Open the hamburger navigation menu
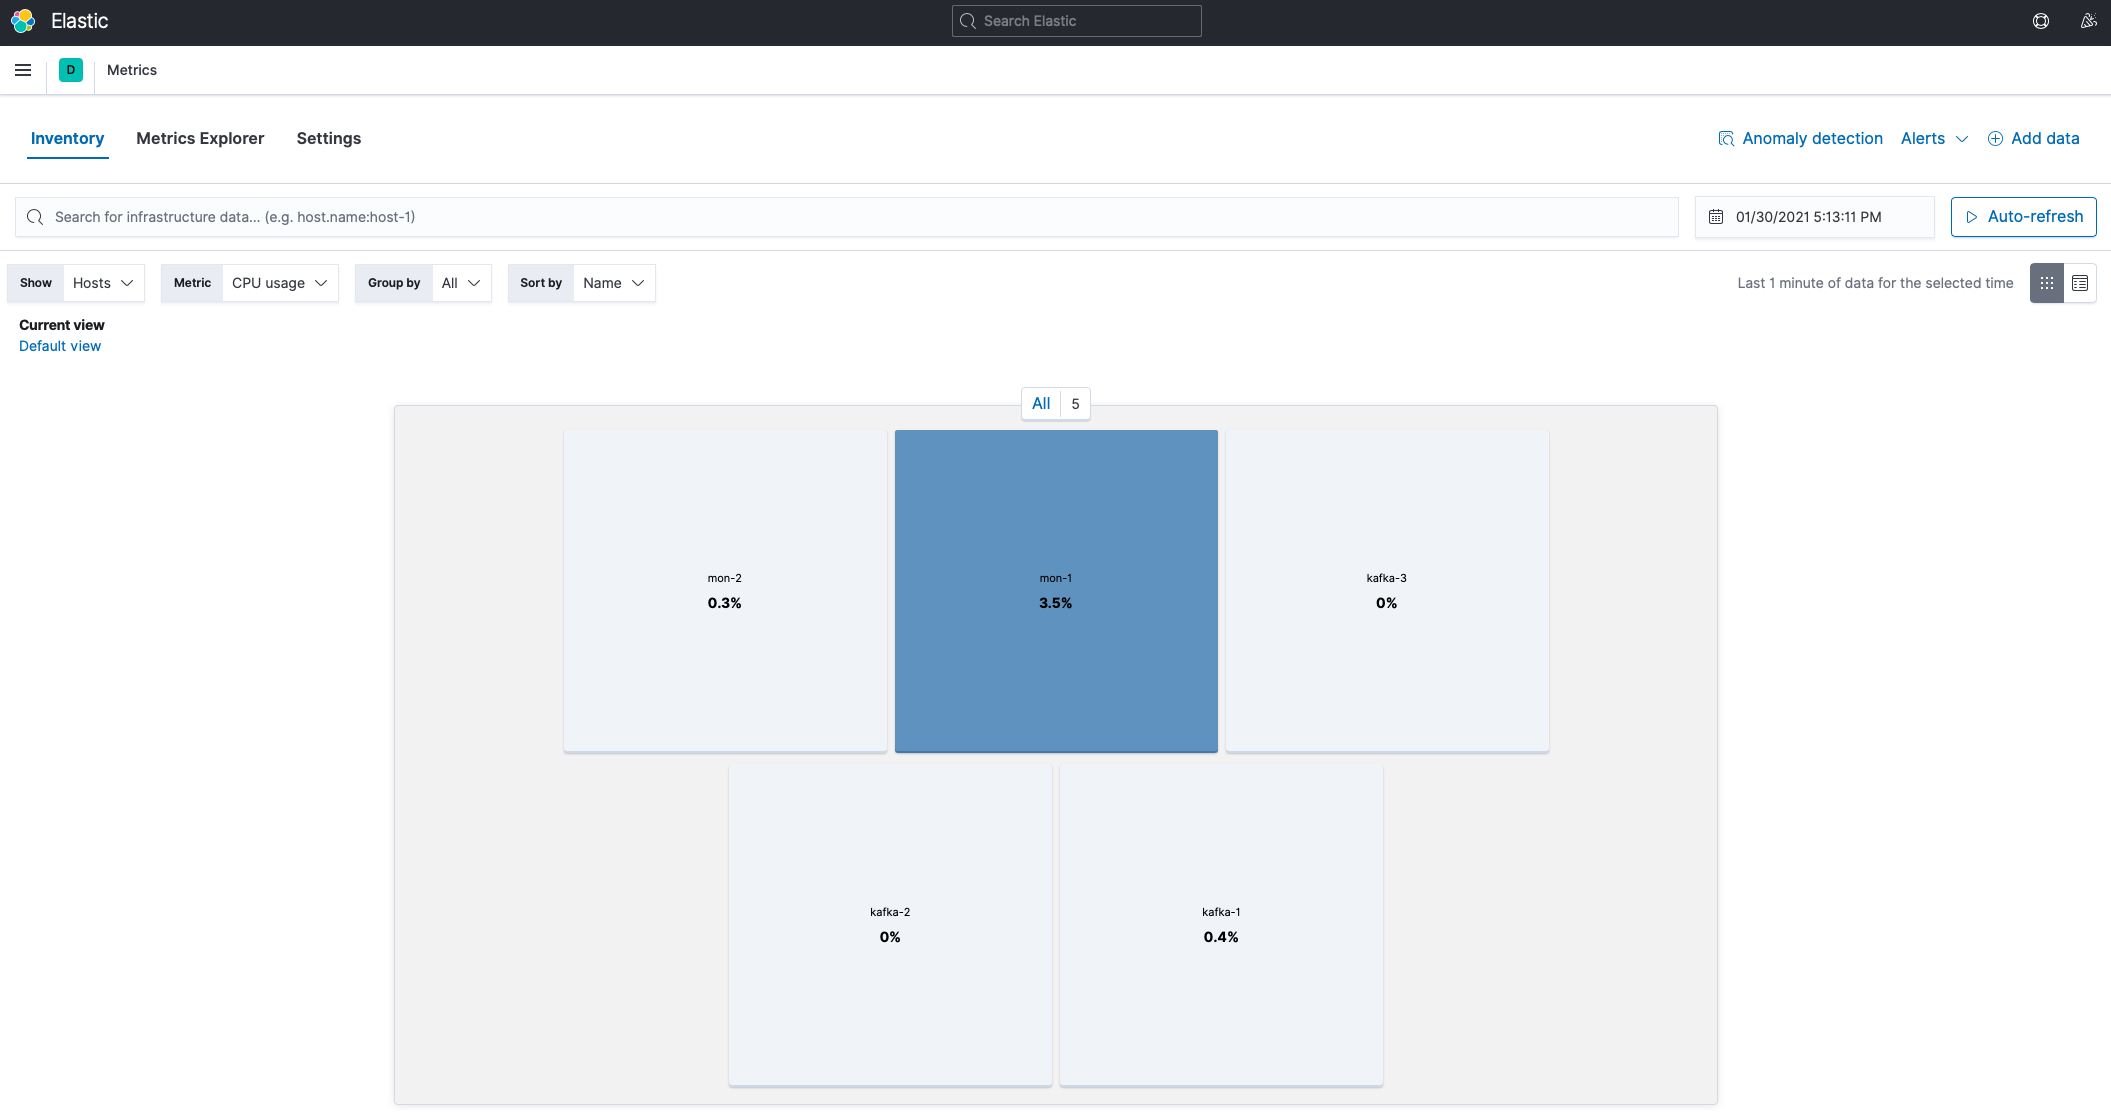Screen dimensions: 2111x1117 point(23,70)
